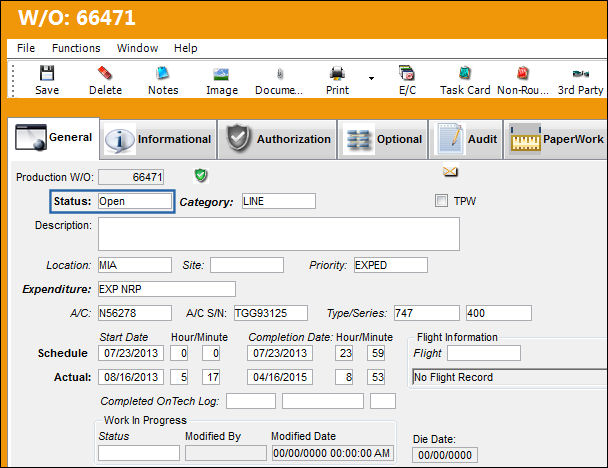Click the last Completed OnTech Log field

click(383, 401)
